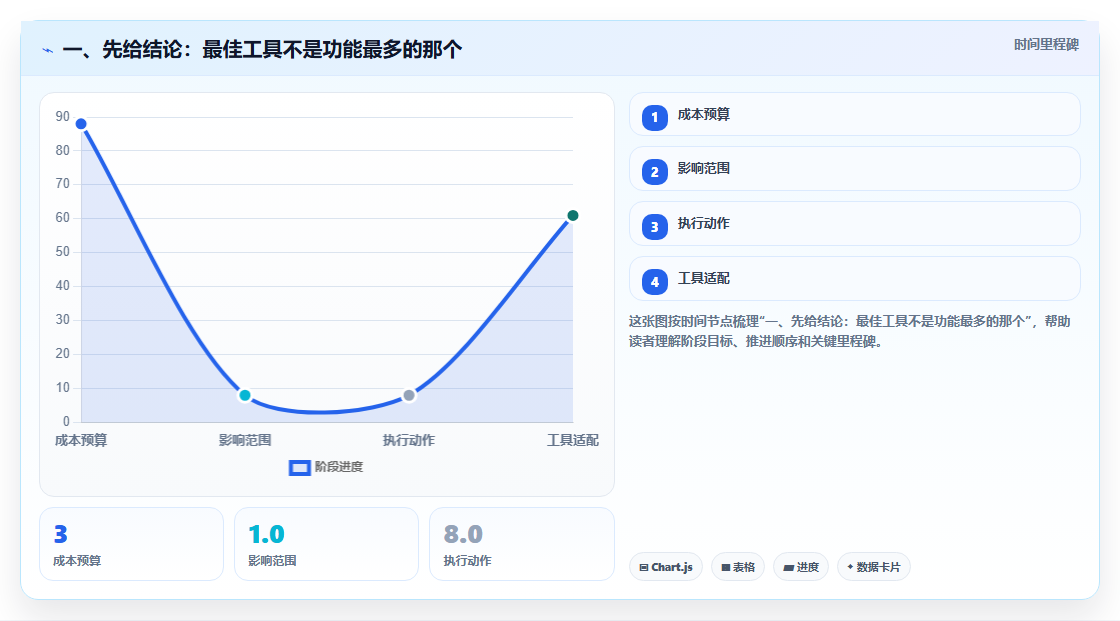Click the number 4 badge for 工具适配
The height and width of the screenshot is (621, 1120).
(x=654, y=282)
